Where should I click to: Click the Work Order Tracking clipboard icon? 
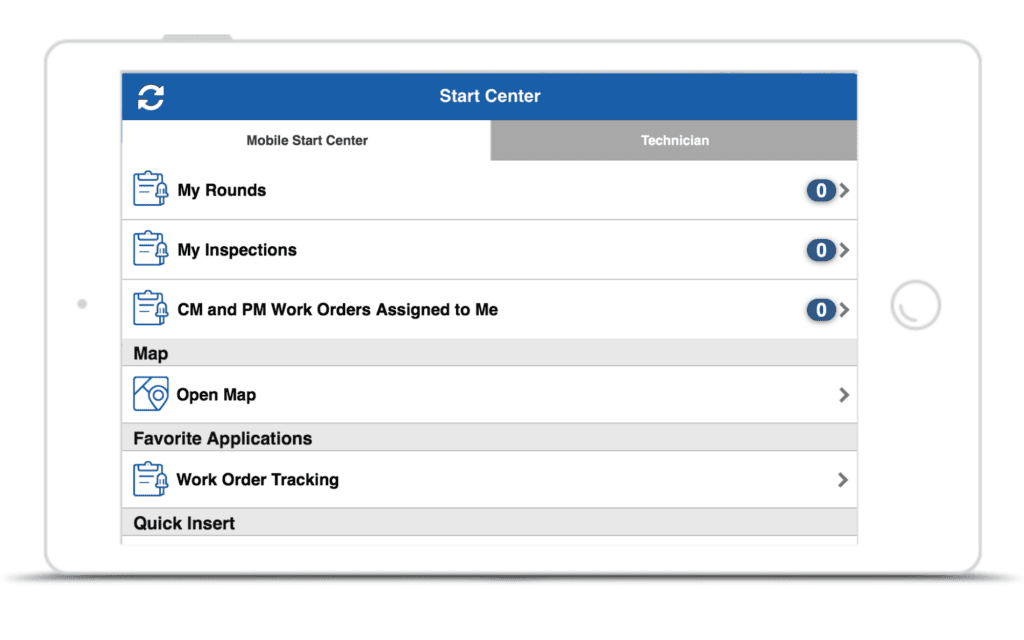pyautogui.click(x=150, y=479)
